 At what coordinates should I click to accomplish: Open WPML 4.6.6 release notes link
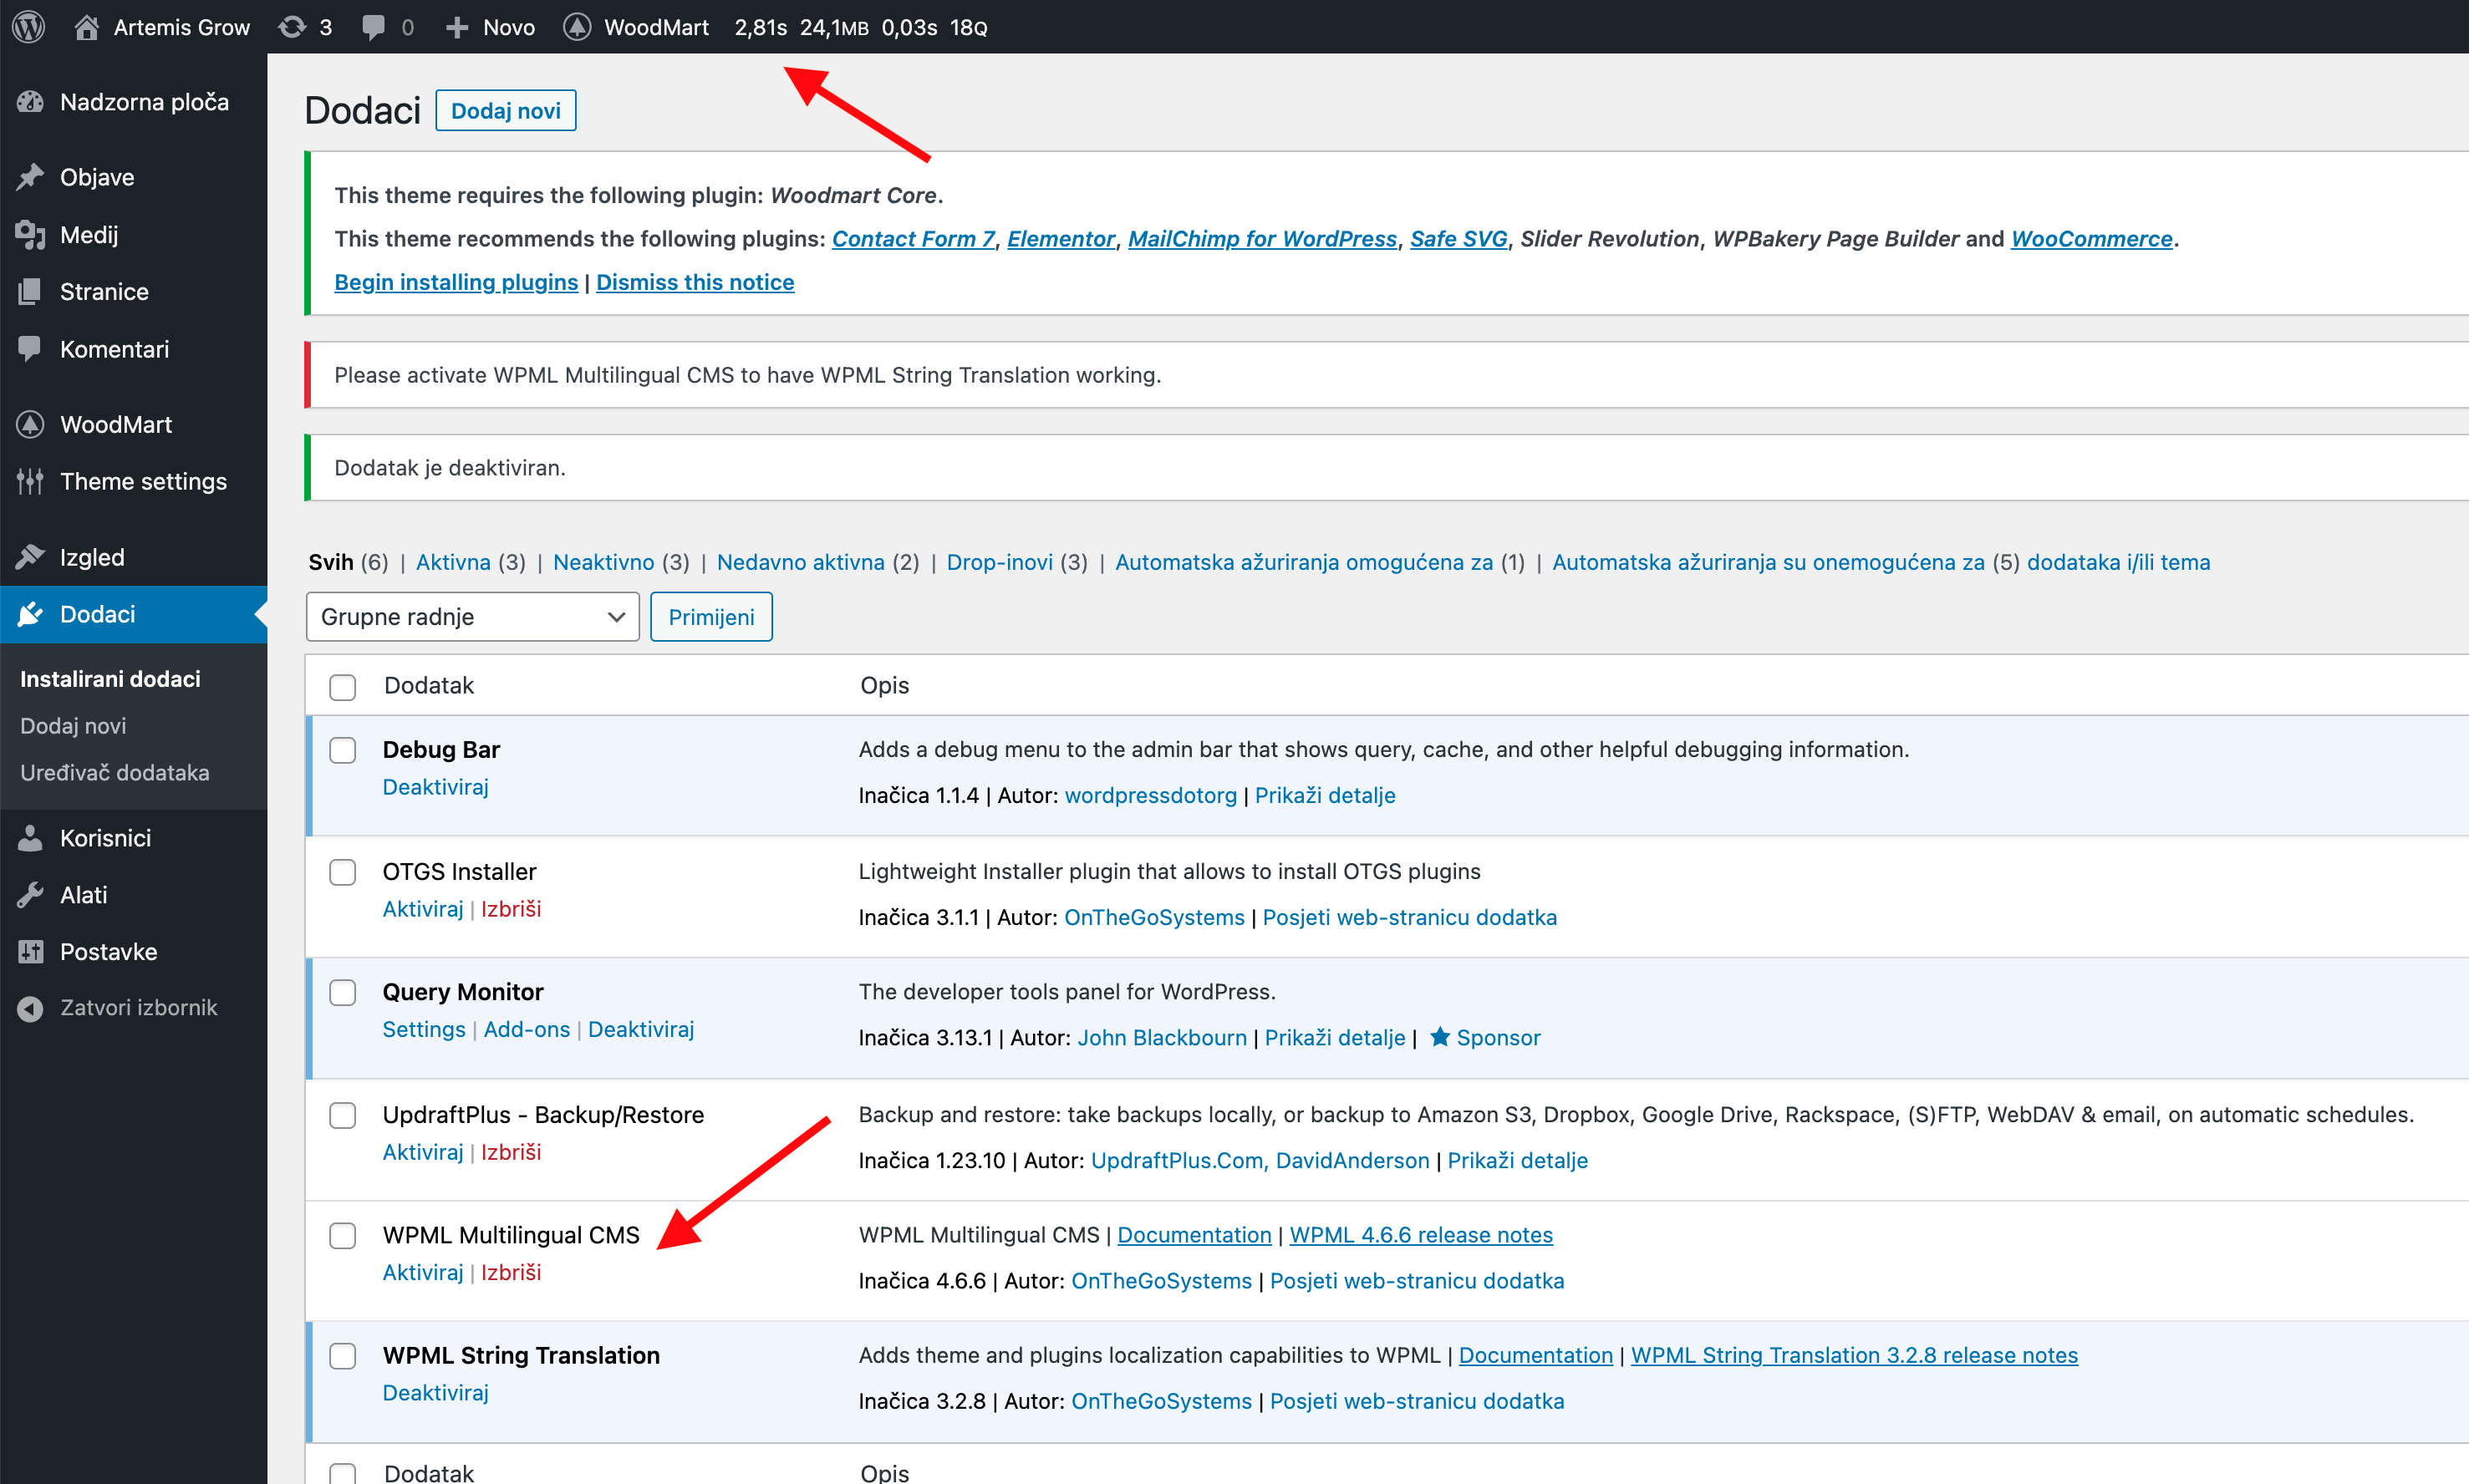point(1421,1235)
